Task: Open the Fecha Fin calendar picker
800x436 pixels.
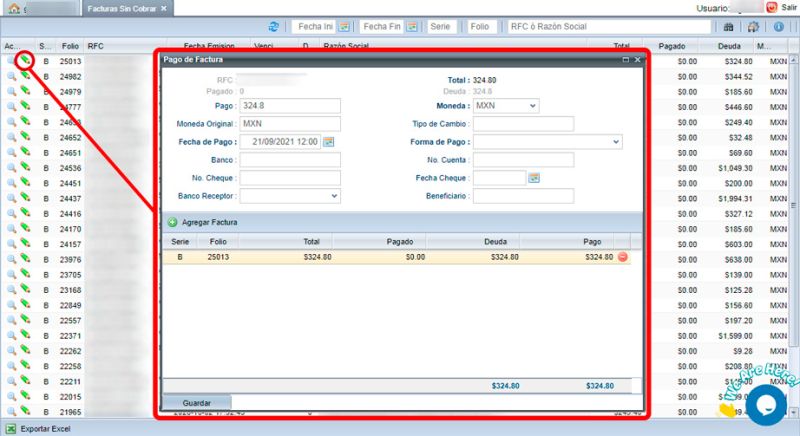Action: click(410, 27)
